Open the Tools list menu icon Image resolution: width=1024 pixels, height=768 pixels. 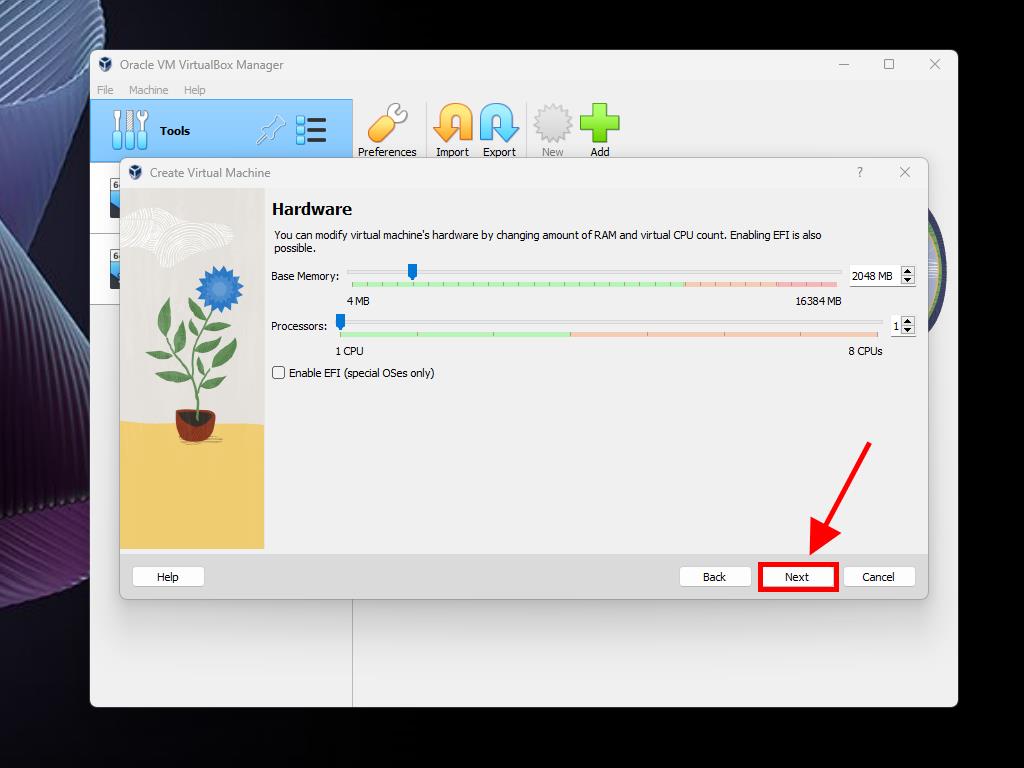coord(311,130)
